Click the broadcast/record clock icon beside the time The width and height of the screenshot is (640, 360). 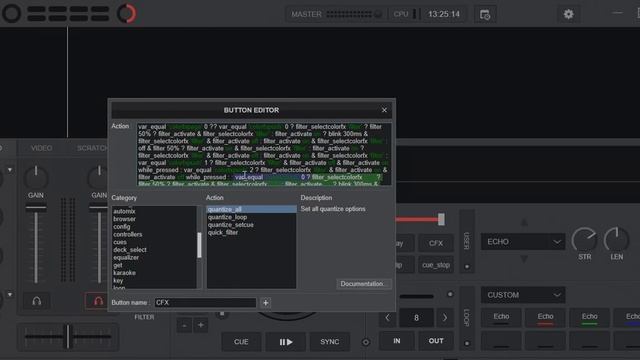click(485, 15)
